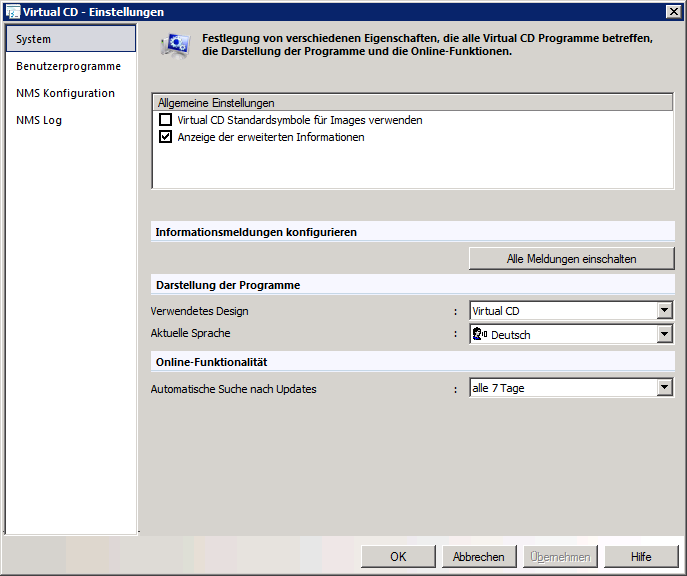Click the Automatische Suche nach Updates label
The image size is (687, 576).
point(234,389)
